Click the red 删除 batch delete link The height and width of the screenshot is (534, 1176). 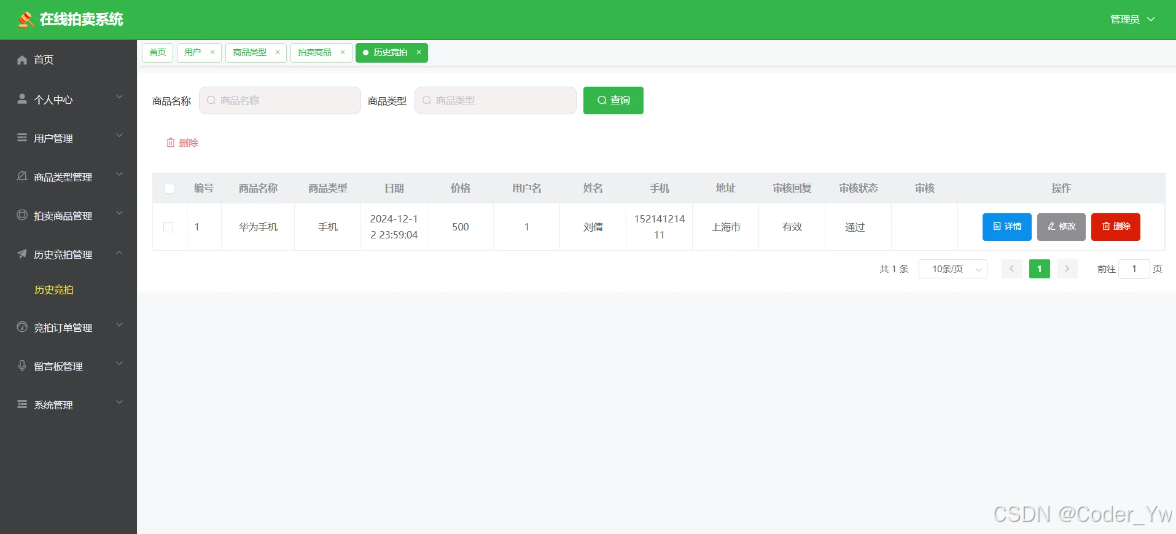click(x=182, y=142)
